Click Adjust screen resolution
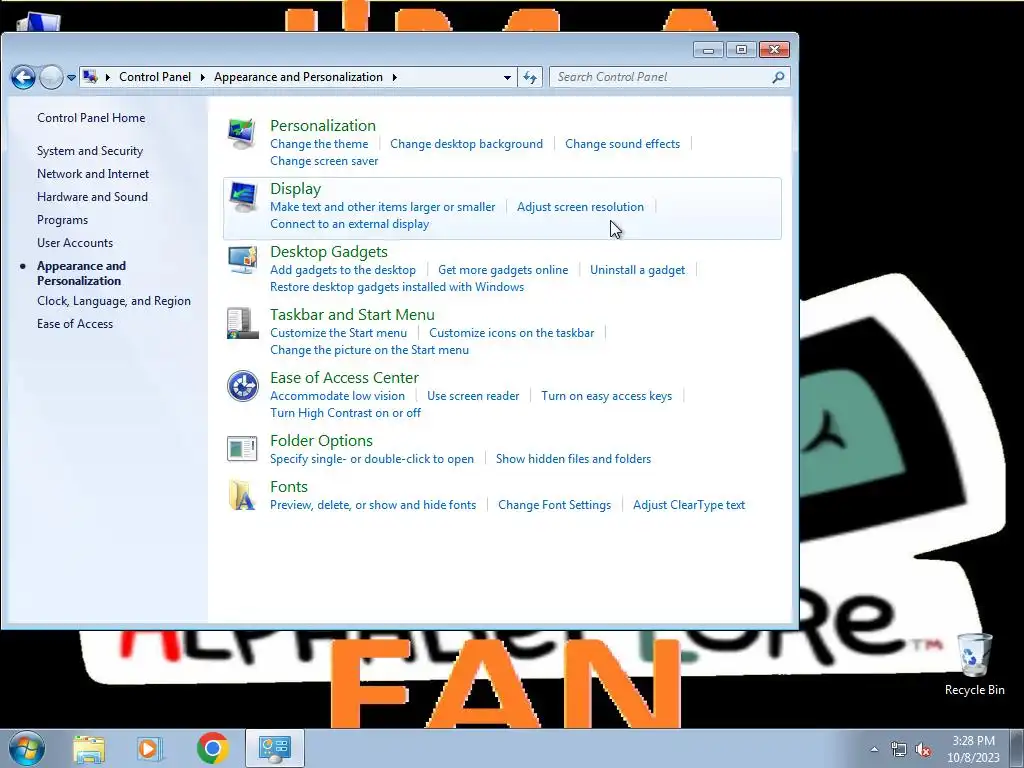The height and width of the screenshot is (768, 1024). (581, 207)
